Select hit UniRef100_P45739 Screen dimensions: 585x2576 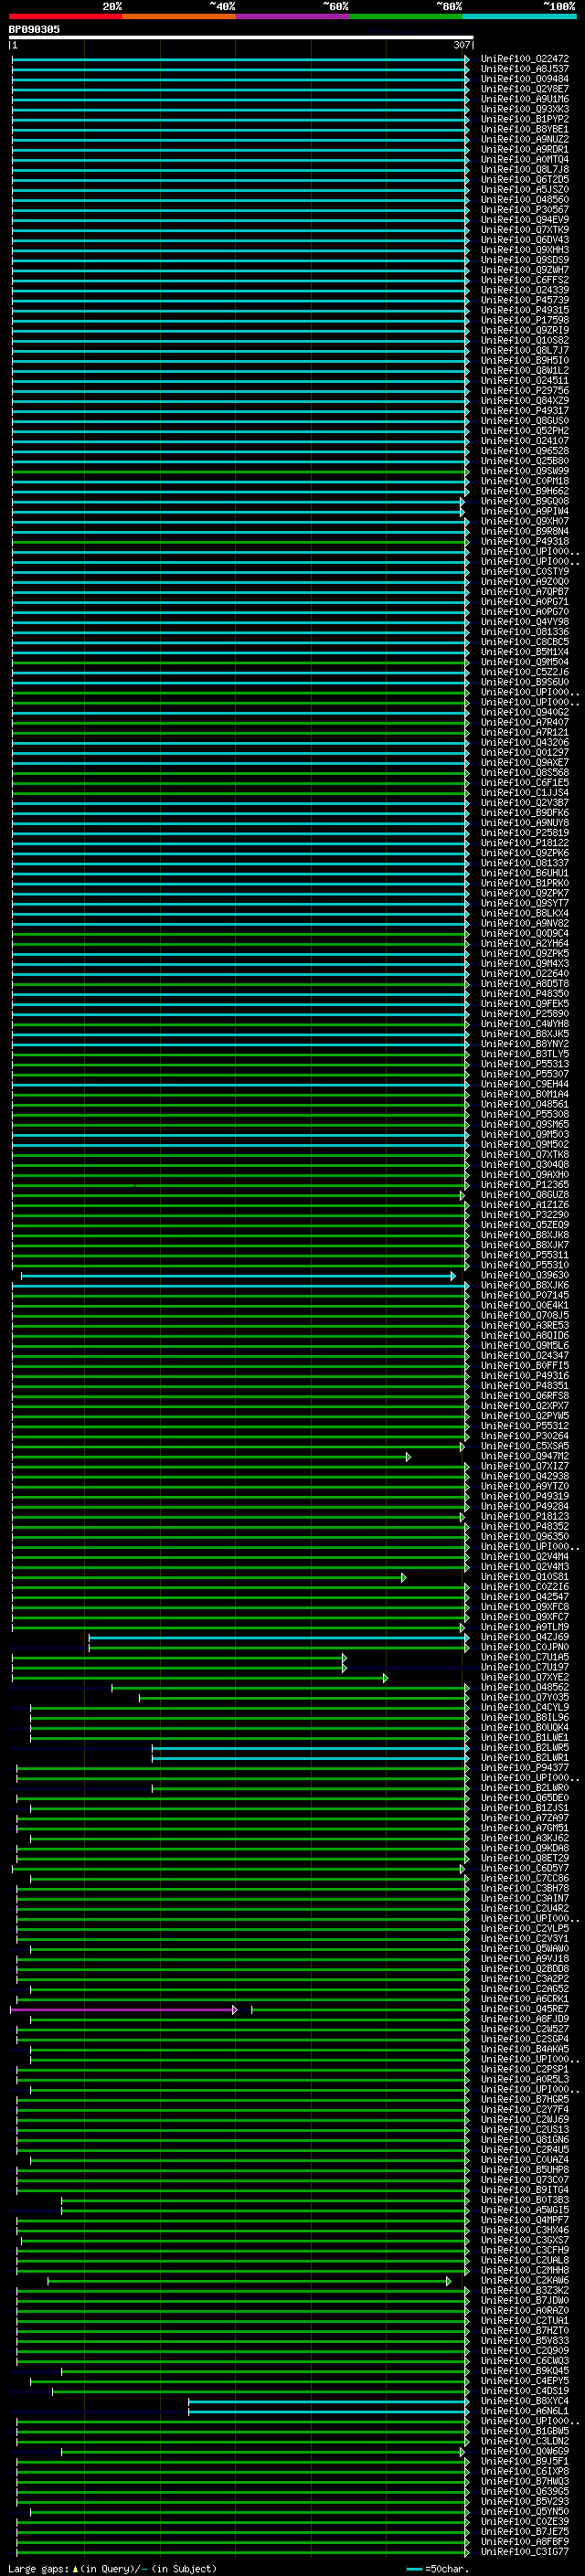pos(525,300)
